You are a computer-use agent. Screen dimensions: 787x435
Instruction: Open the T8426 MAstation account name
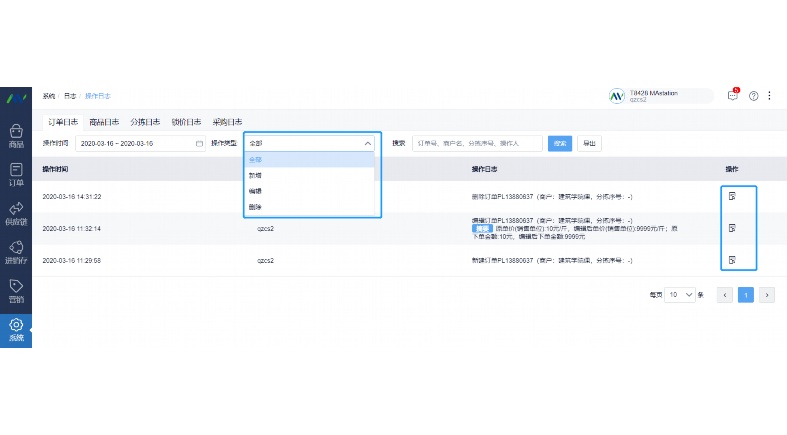[653, 93]
